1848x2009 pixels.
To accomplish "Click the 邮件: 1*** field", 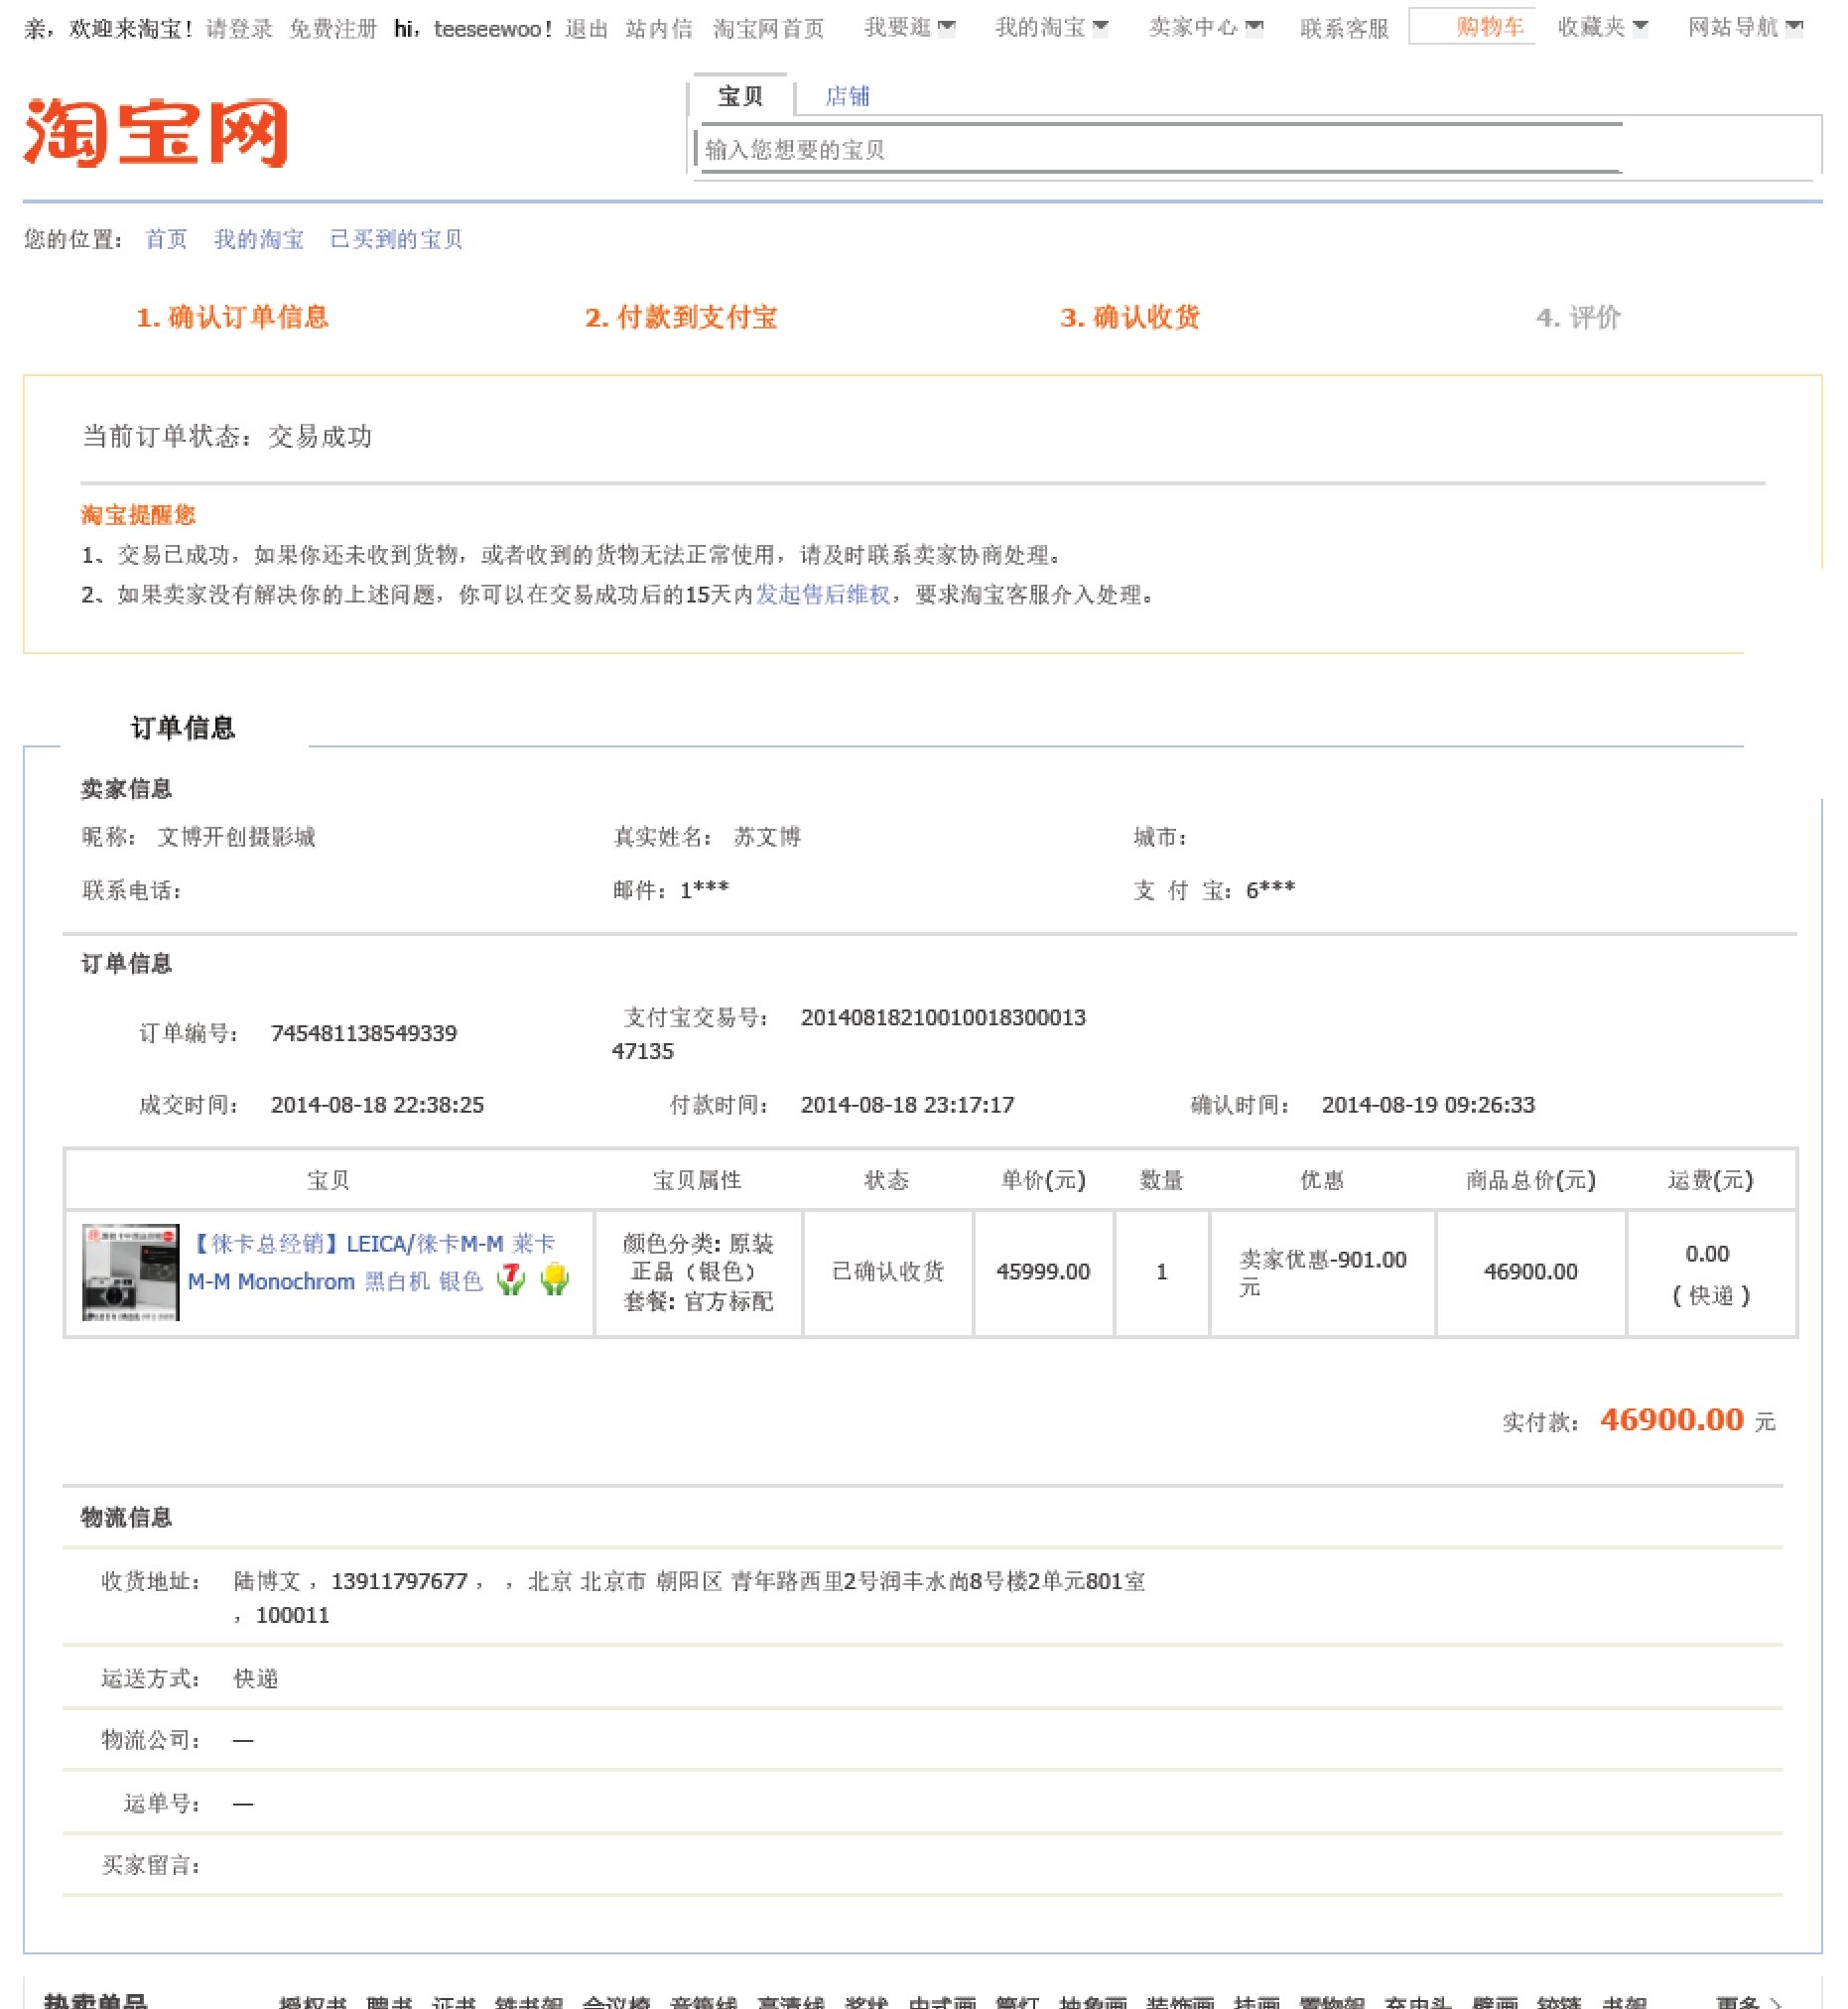I will click(671, 890).
